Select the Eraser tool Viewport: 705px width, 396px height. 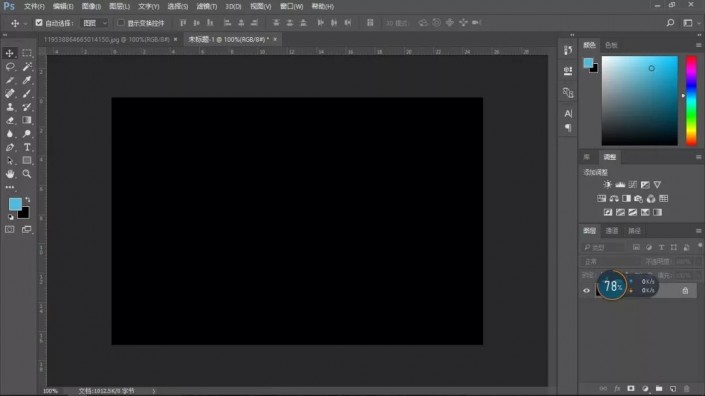coord(10,120)
